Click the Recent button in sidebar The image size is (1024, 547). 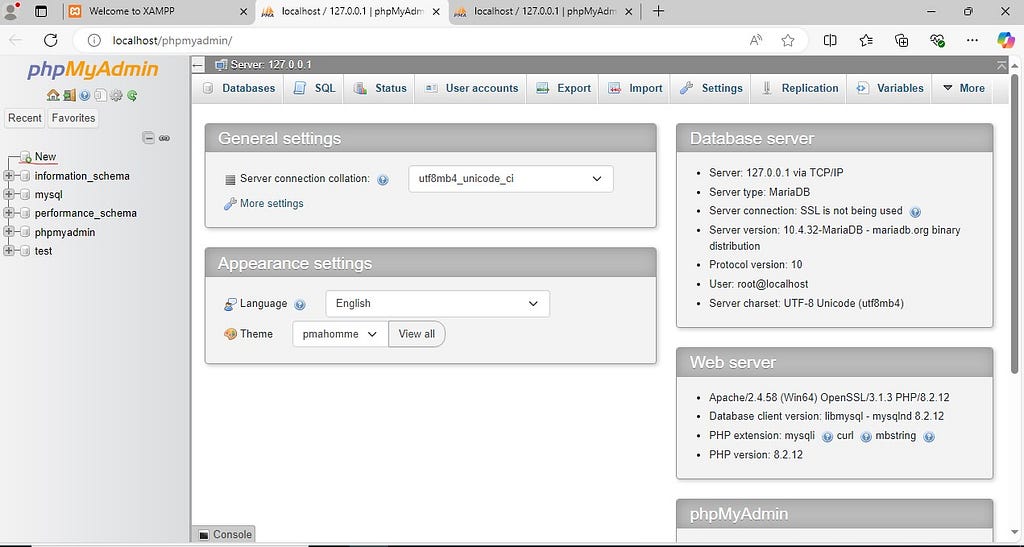[x=25, y=118]
